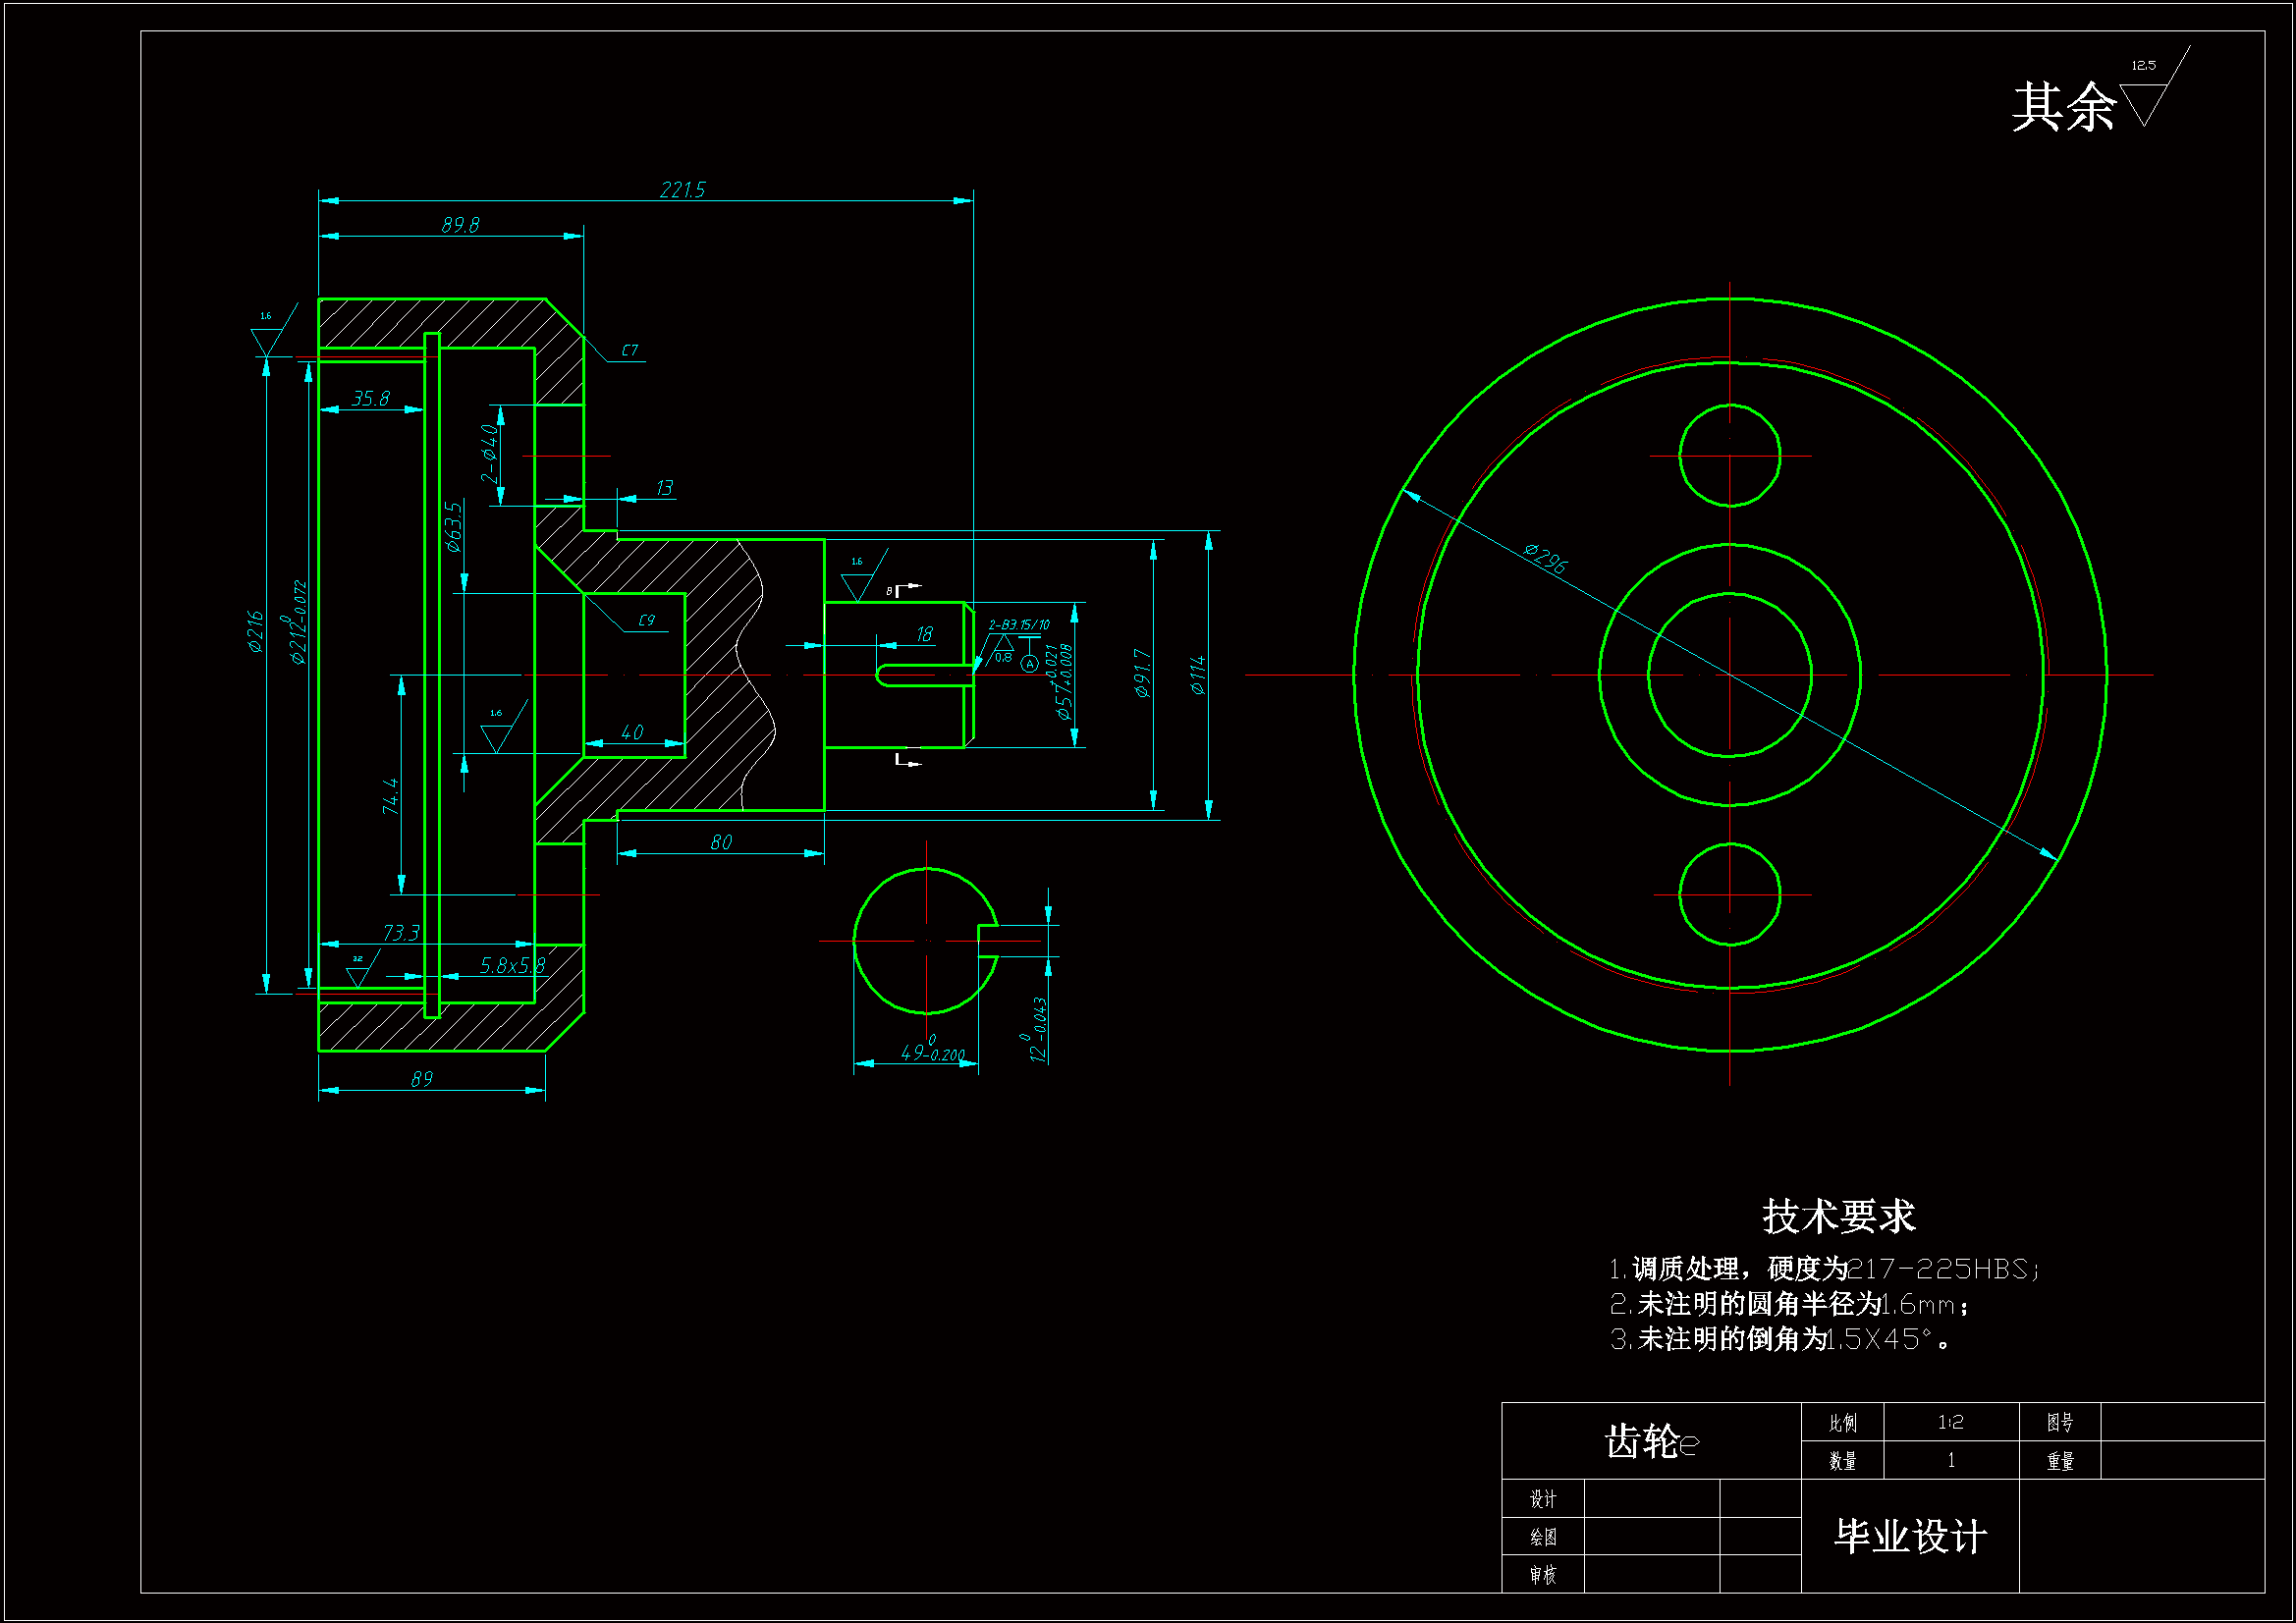The image size is (2296, 1623).
Task: Click the C7 chamfer leader label
Action: pos(629,350)
